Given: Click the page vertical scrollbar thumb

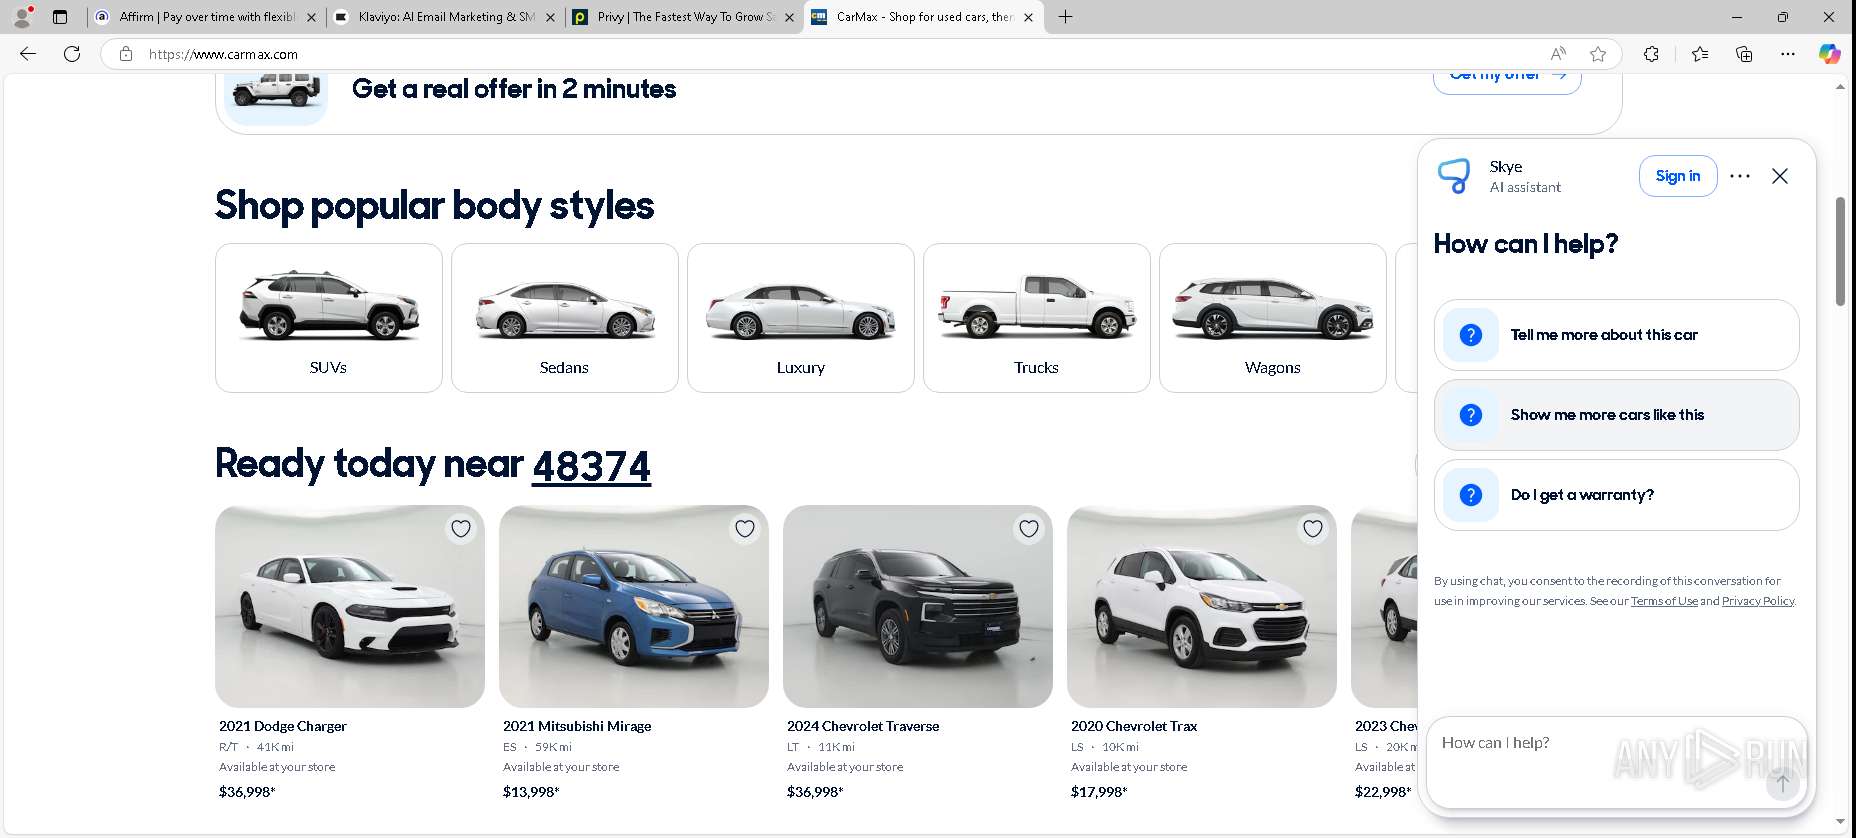Looking at the screenshot, I should 1840,251.
